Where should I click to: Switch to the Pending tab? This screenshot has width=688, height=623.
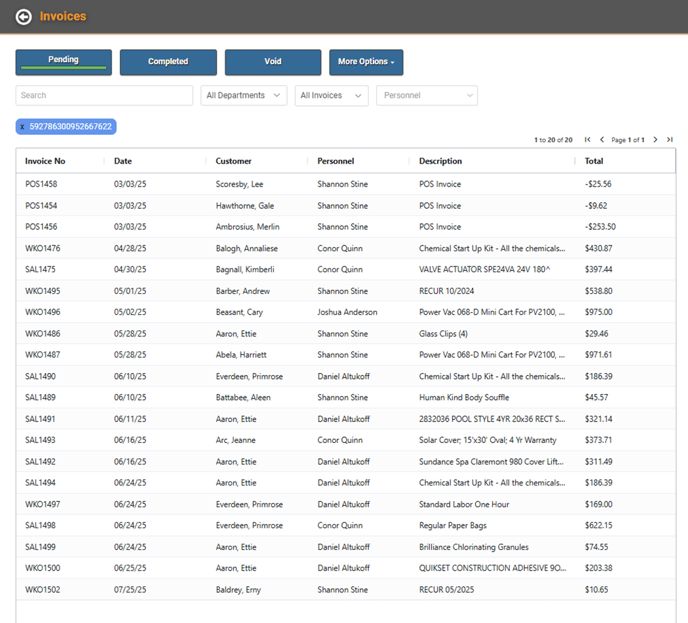(64, 62)
